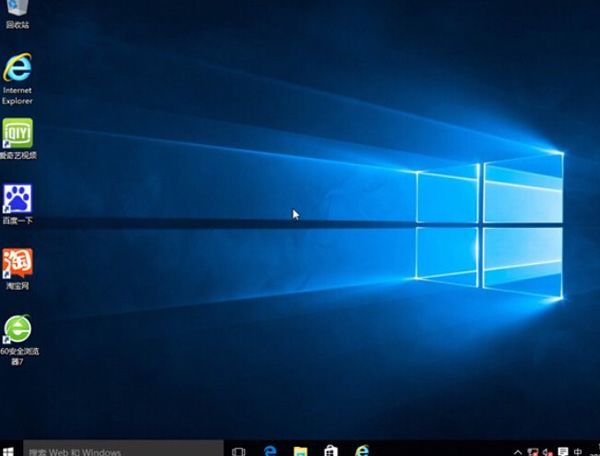Open the Windows Start menu

(8, 451)
